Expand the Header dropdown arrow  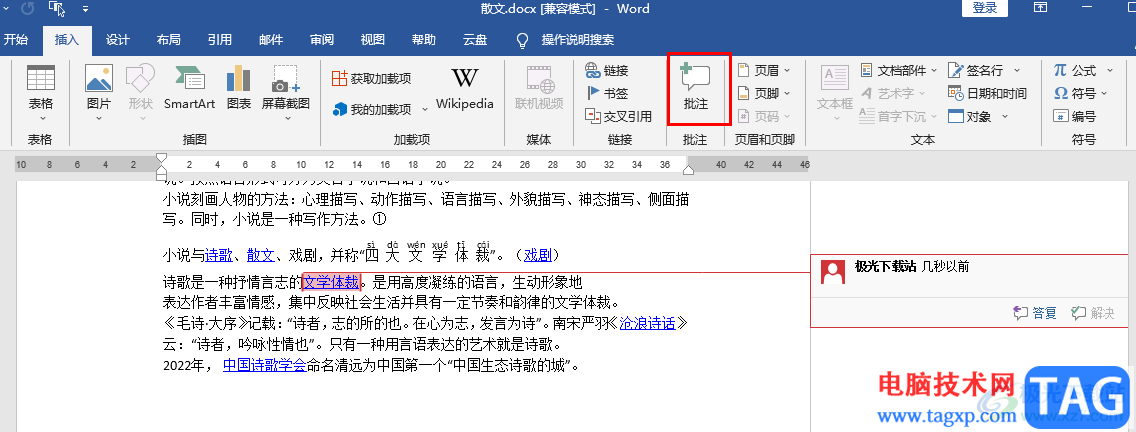point(788,70)
